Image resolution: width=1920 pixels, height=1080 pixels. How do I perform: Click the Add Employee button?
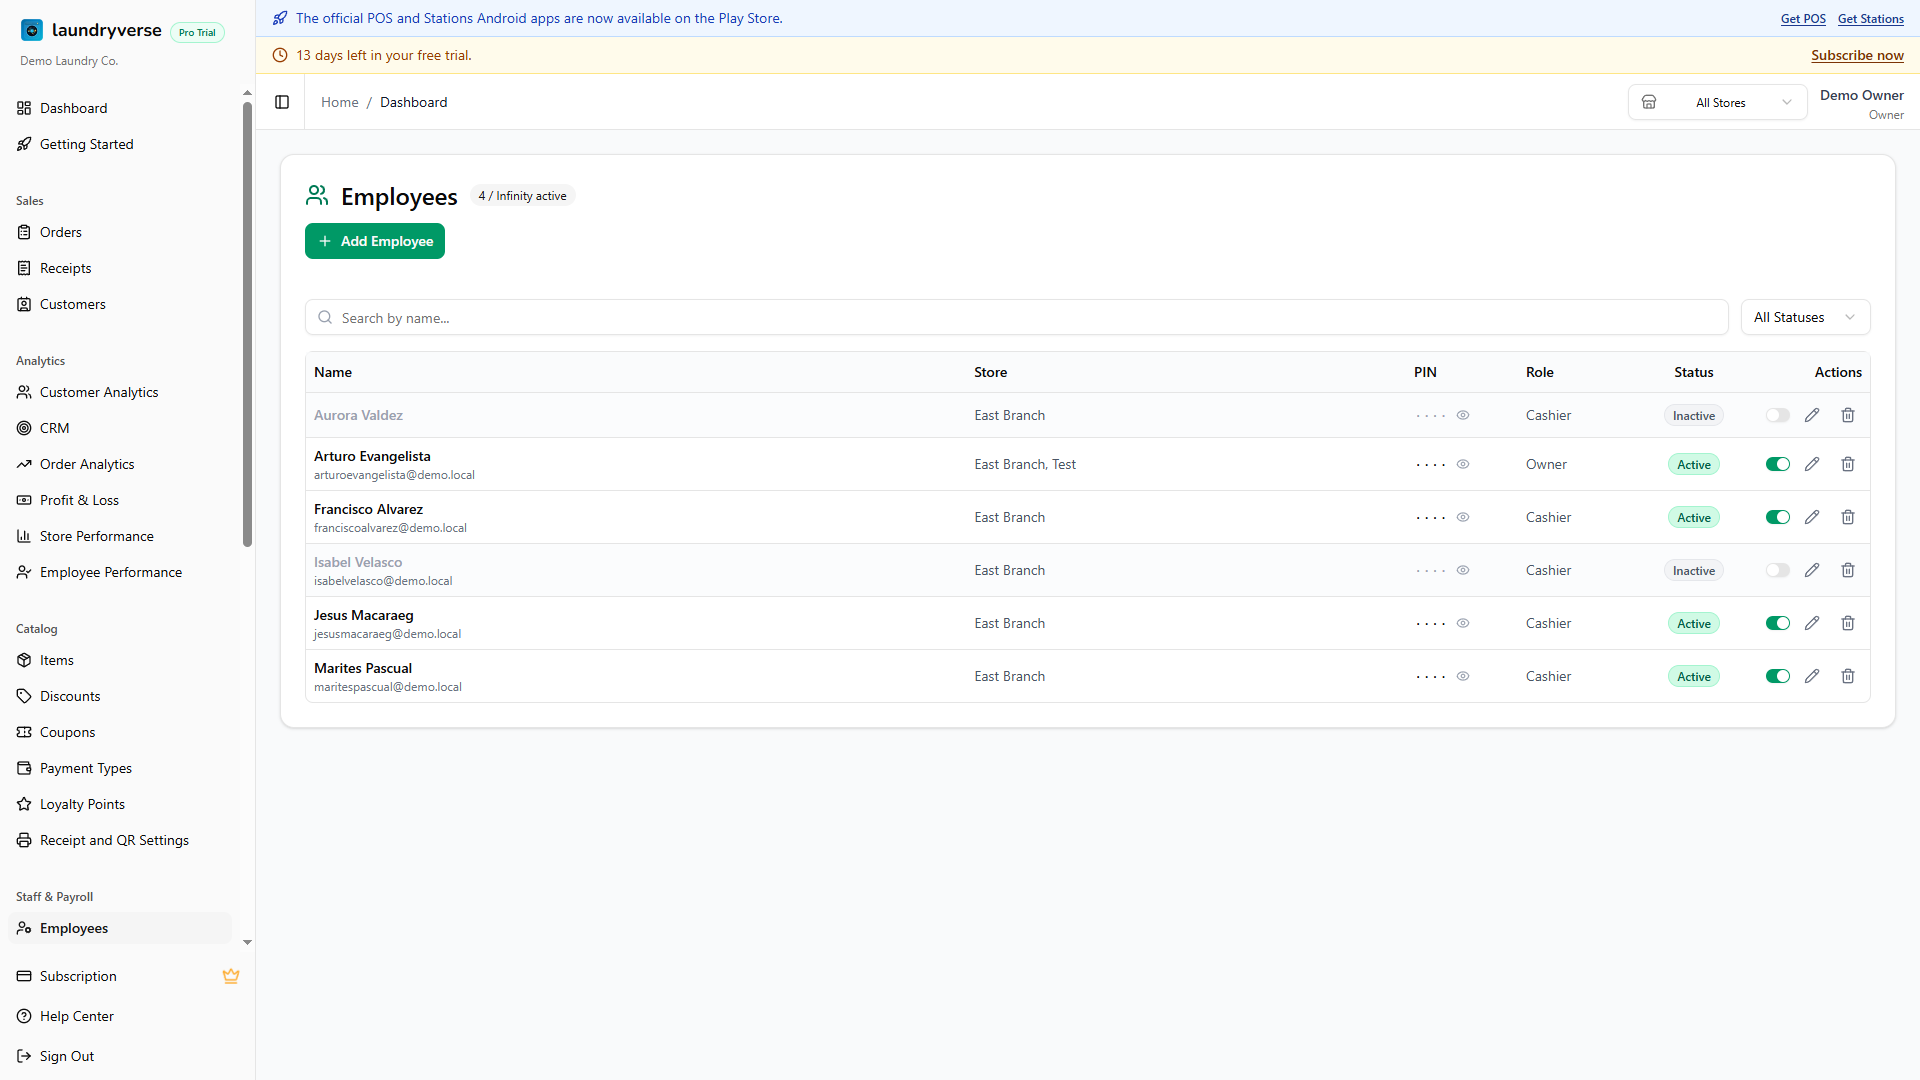tap(375, 241)
